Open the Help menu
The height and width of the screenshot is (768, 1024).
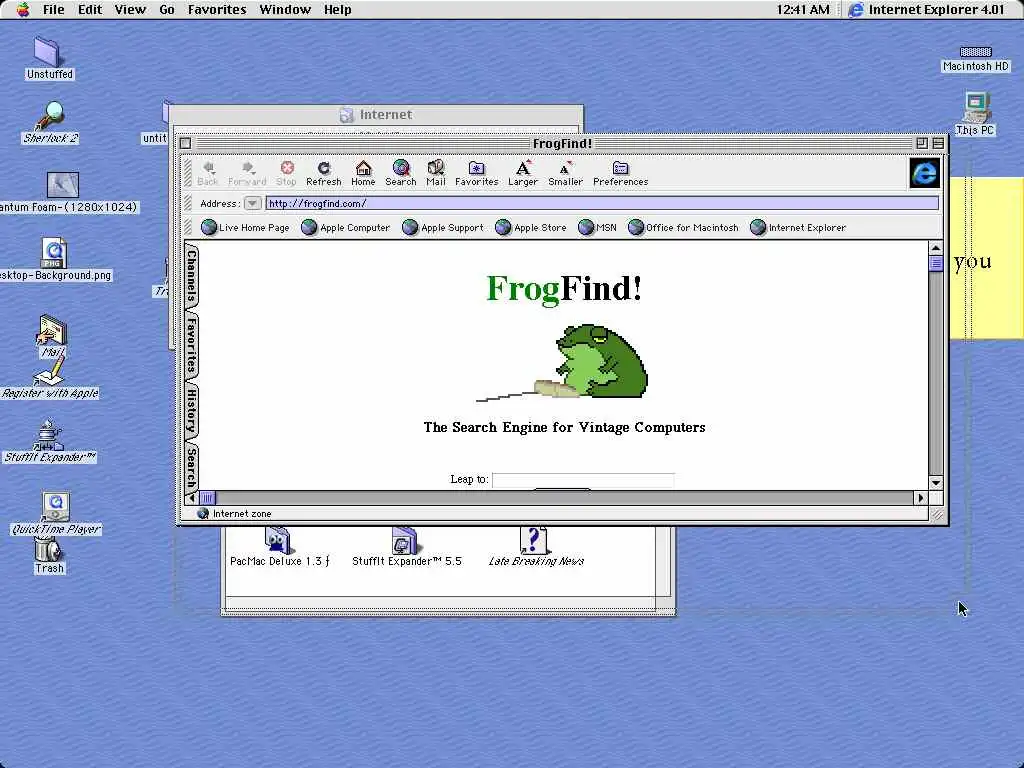(338, 9)
